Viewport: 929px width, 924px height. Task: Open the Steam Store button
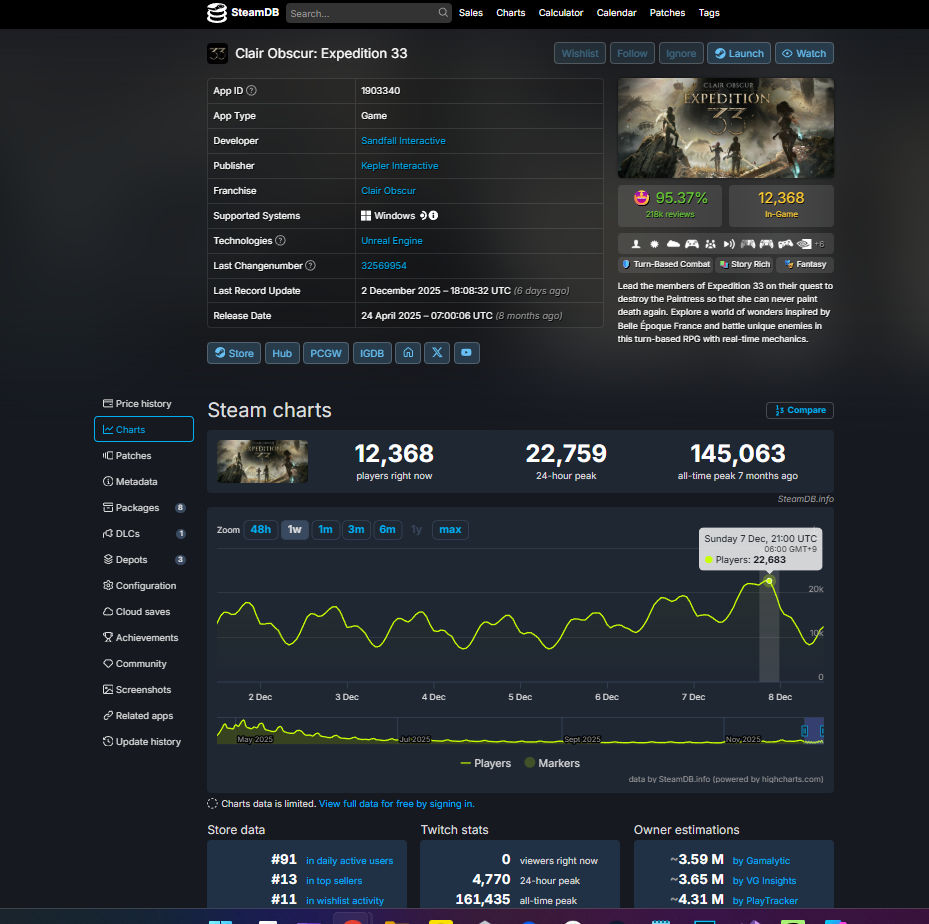234,353
